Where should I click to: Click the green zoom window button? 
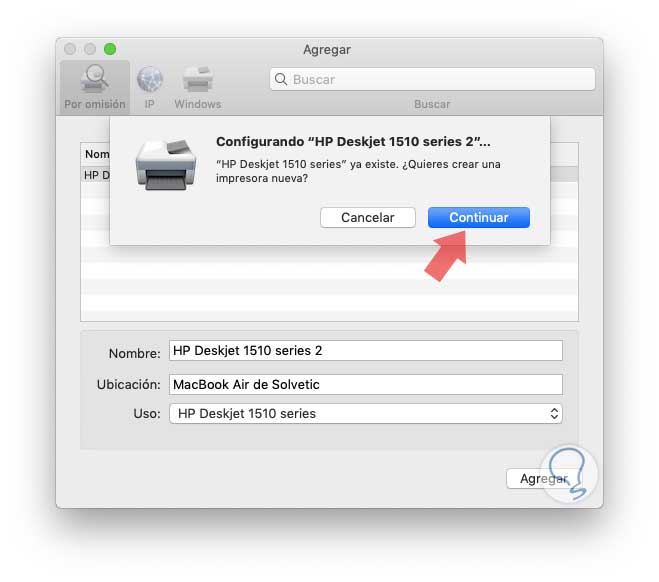pyautogui.click(x=110, y=49)
